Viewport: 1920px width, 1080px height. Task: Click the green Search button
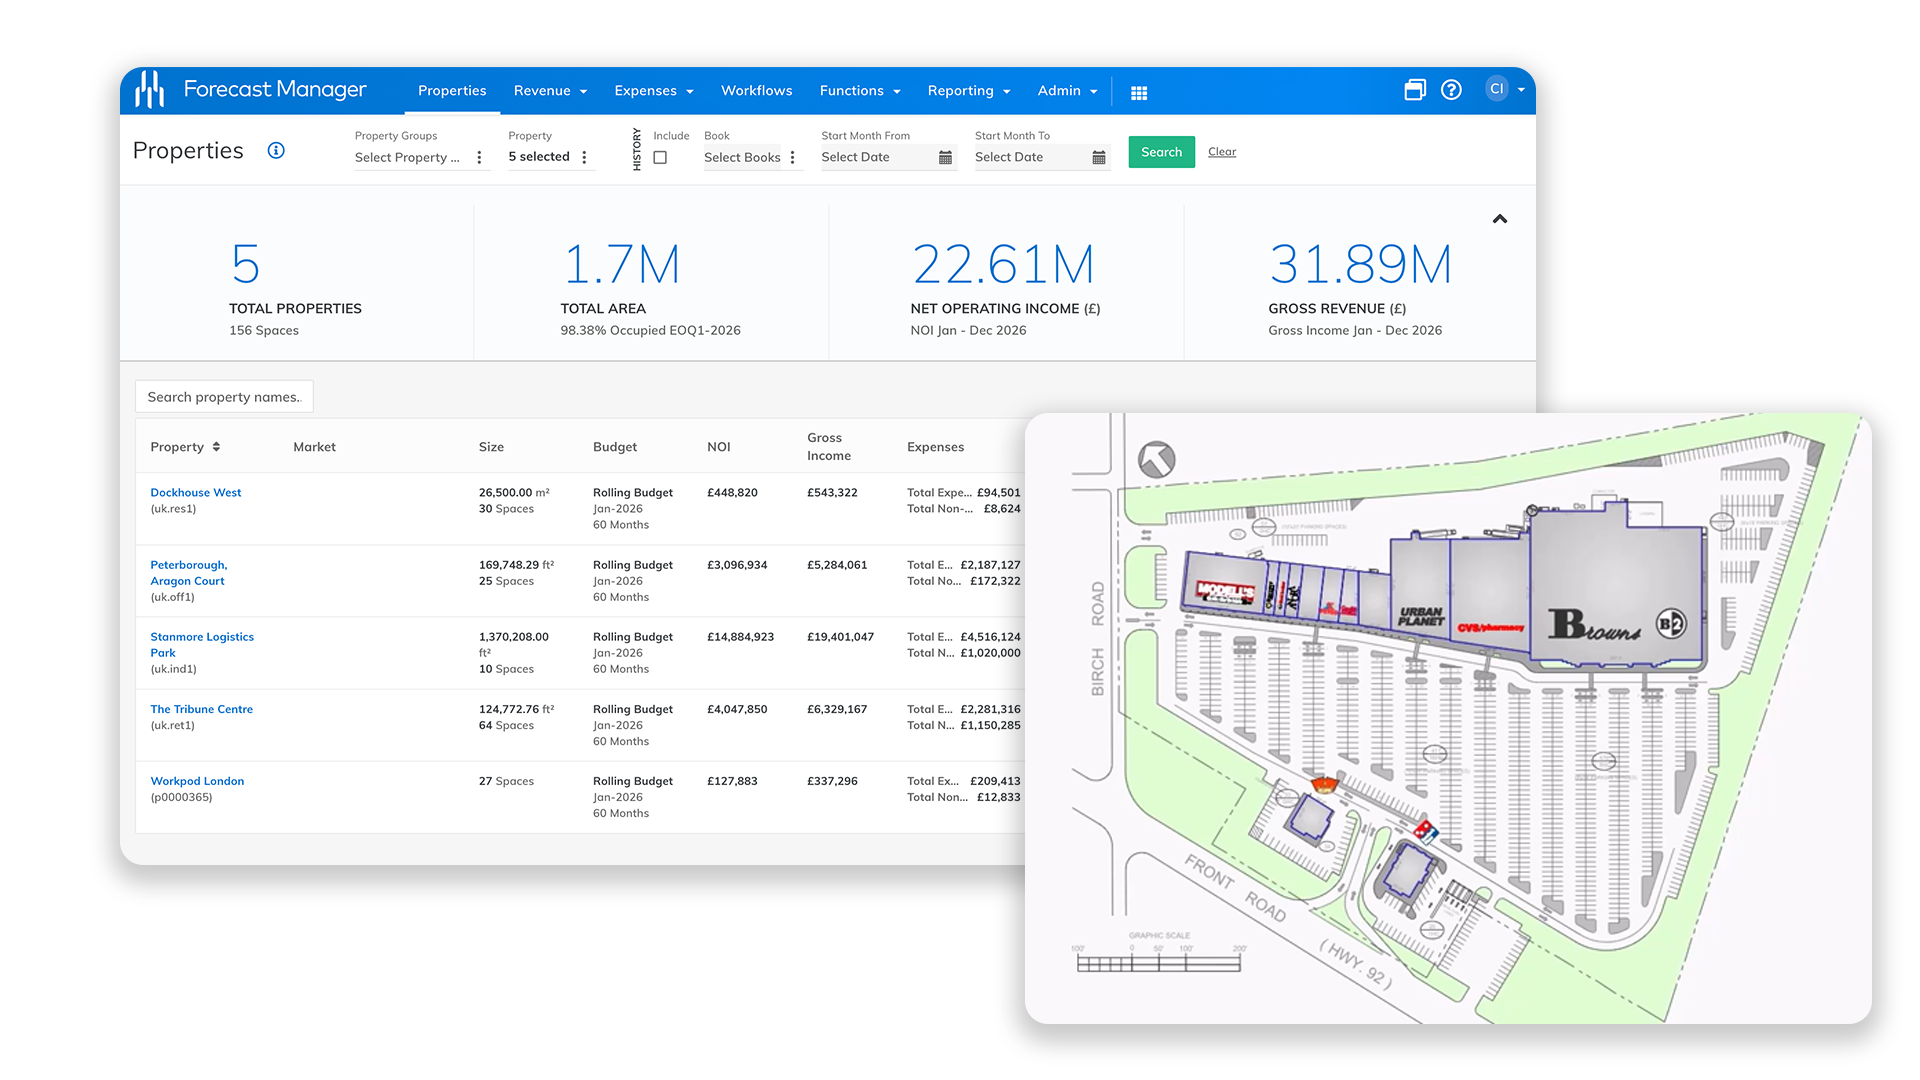click(1161, 152)
